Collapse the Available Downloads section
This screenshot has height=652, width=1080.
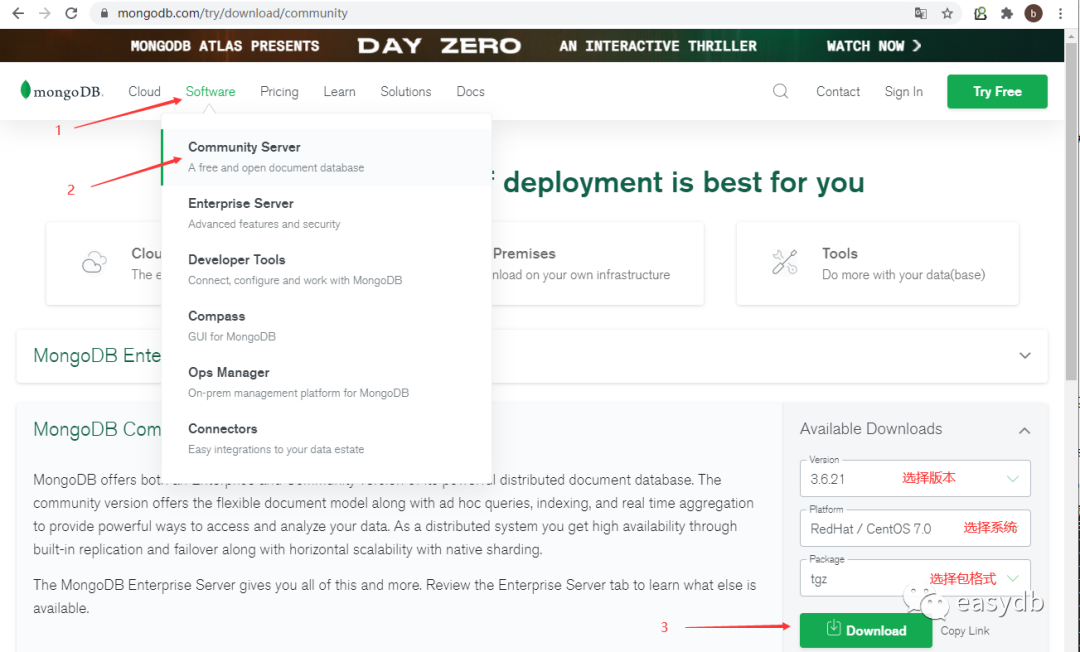coord(1025,430)
